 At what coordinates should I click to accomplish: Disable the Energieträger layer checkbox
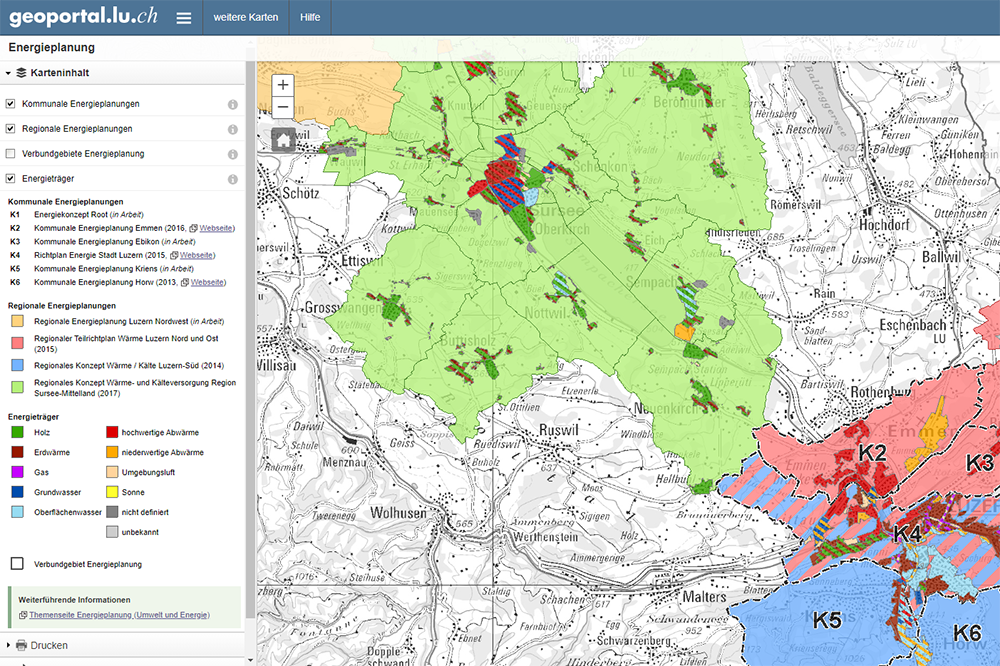[11, 179]
